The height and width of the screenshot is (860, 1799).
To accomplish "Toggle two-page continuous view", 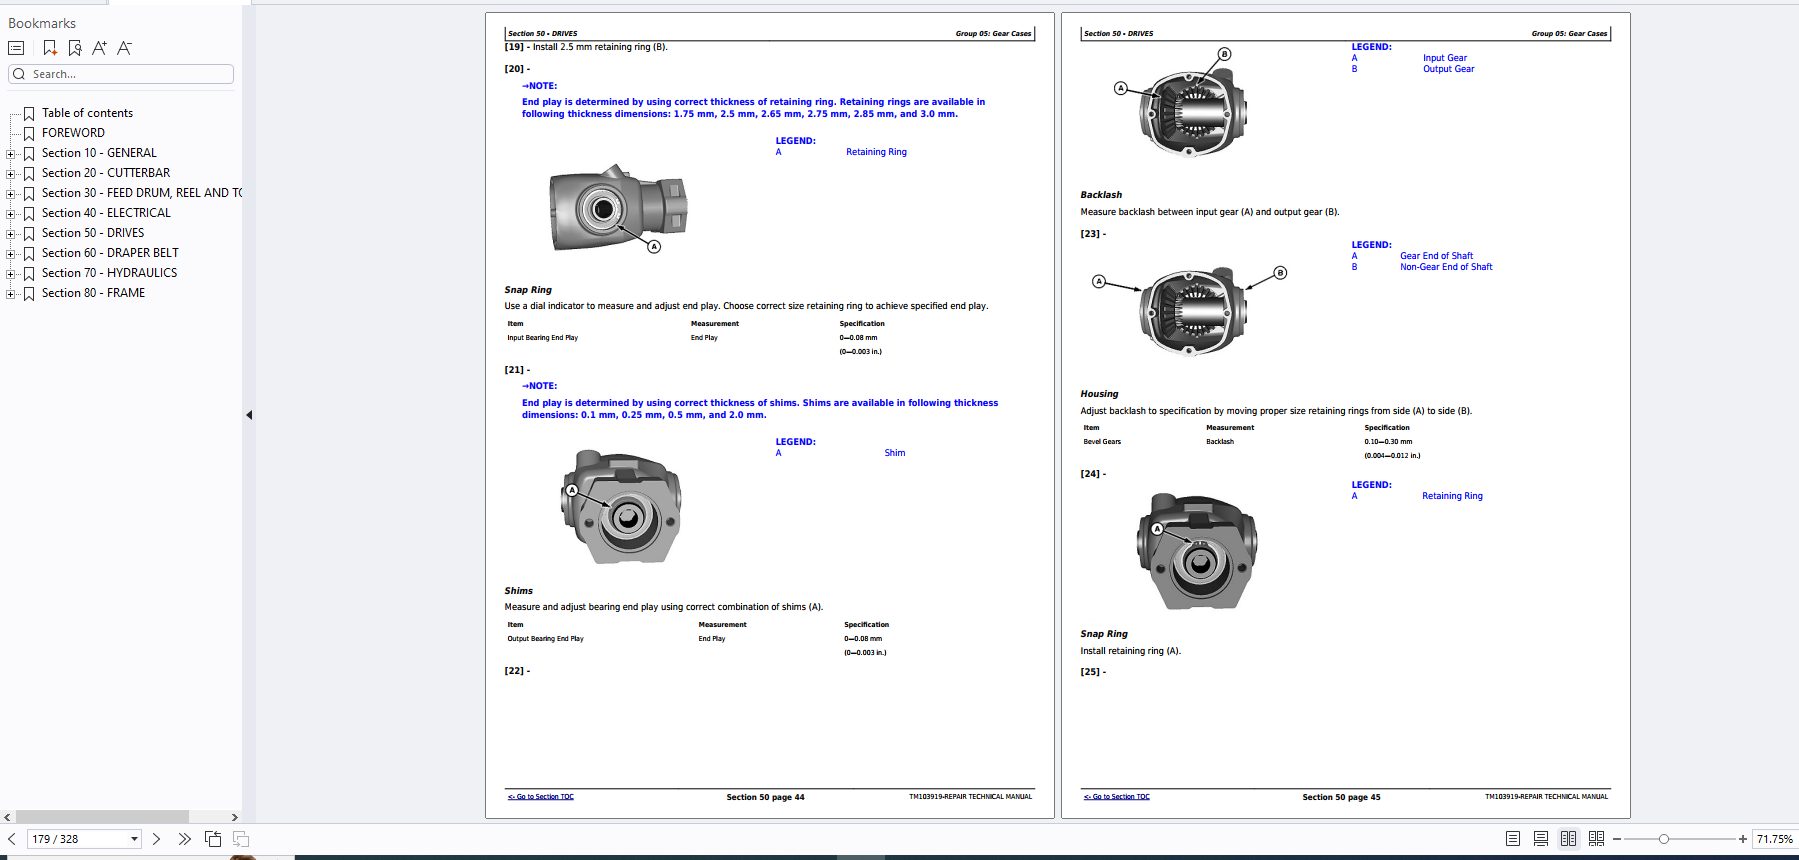I will click(1596, 839).
